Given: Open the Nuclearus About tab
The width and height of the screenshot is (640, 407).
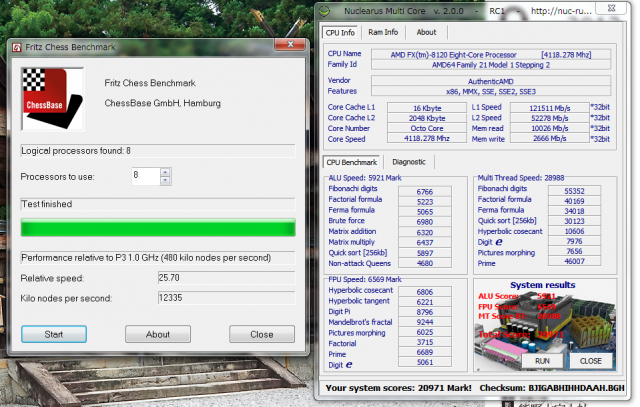Looking at the screenshot, I should 426,32.
